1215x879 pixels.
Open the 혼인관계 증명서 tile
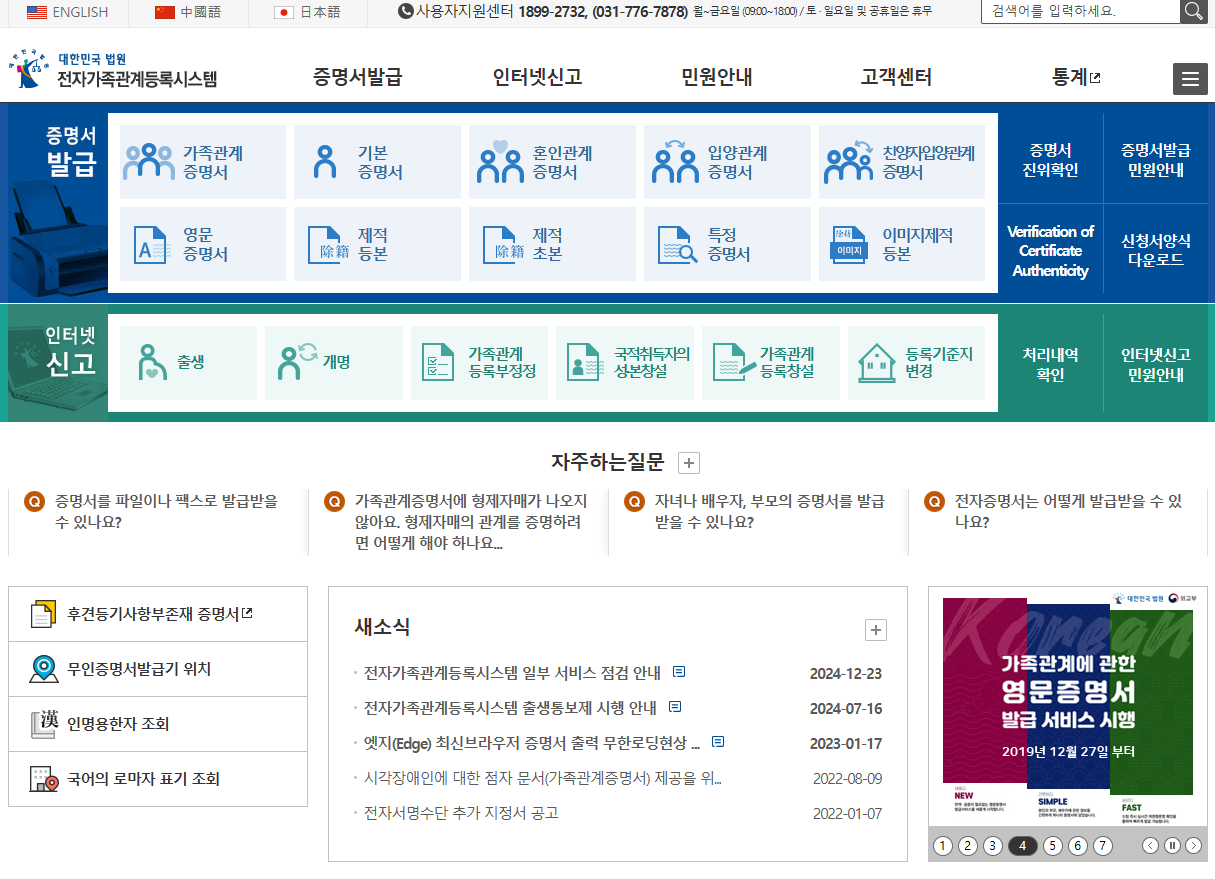pyautogui.click(x=552, y=162)
